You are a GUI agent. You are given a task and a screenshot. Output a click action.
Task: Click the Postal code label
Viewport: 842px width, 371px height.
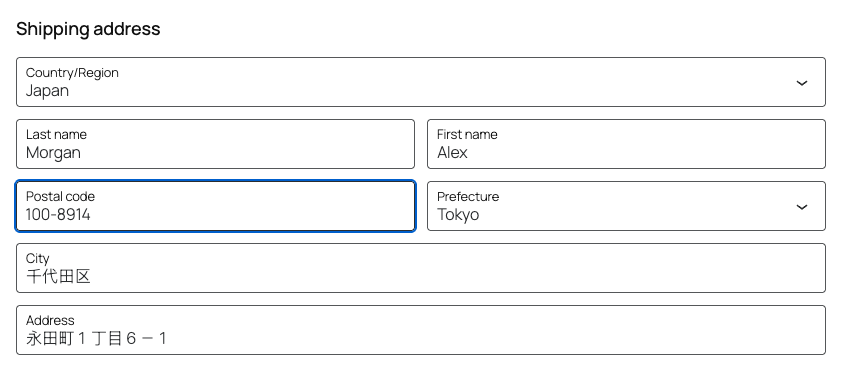60,196
